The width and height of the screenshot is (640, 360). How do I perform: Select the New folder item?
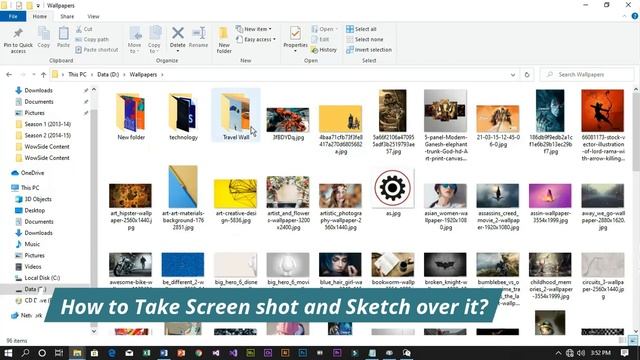[131, 116]
